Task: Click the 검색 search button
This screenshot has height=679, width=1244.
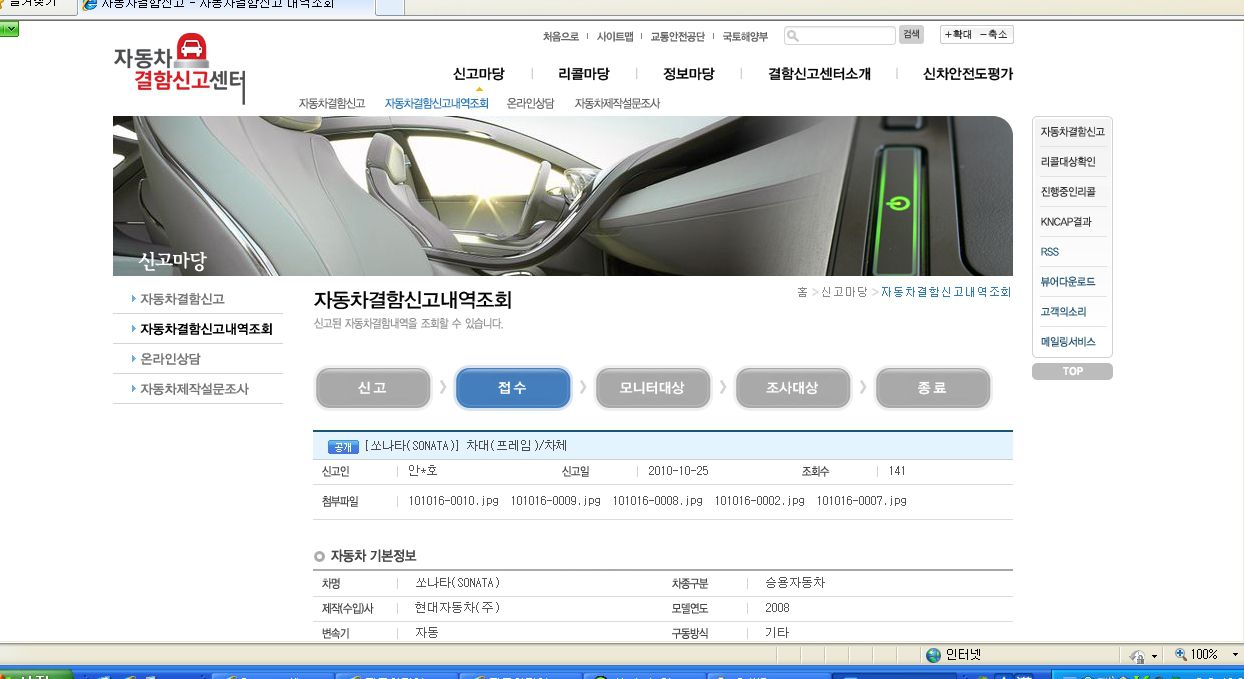Action: coord(911,35)
